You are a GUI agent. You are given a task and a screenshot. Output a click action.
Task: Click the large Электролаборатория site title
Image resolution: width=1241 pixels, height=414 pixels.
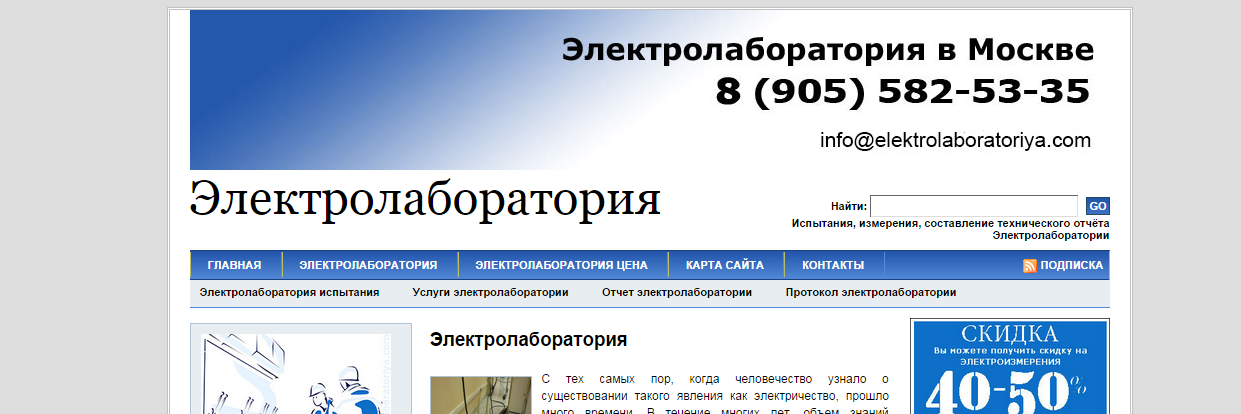tap(425, 199)
